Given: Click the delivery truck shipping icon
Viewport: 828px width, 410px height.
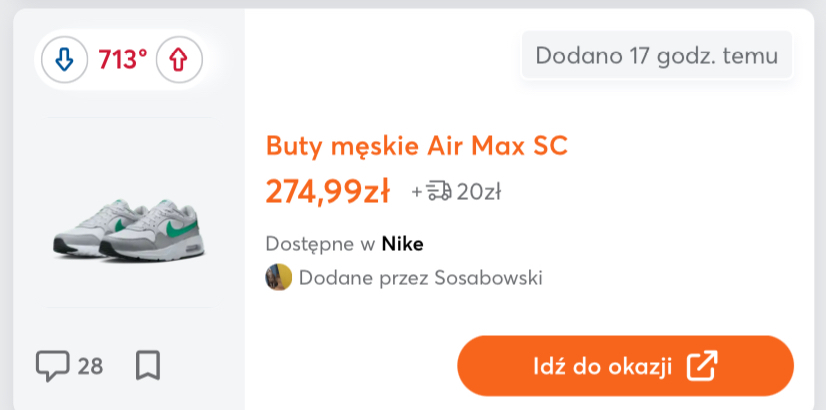Looking at the screenshot, I should click(439, 191).
